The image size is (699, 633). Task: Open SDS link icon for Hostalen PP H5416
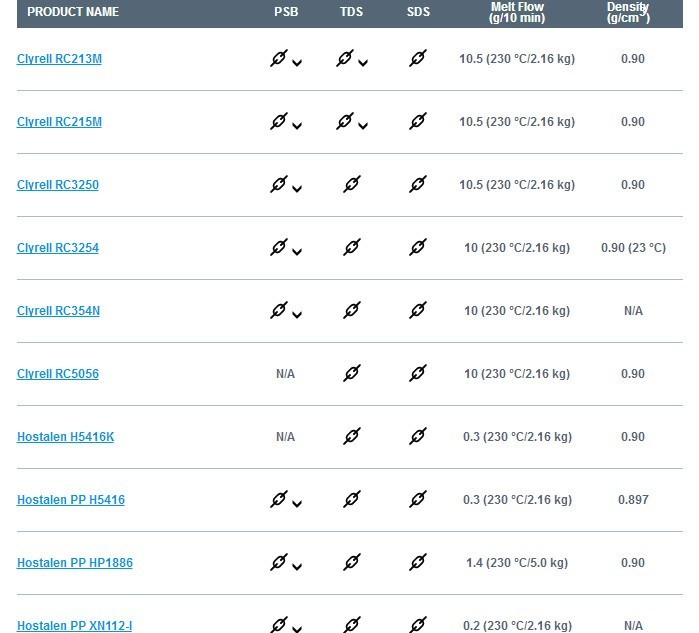tap(418, 500)
